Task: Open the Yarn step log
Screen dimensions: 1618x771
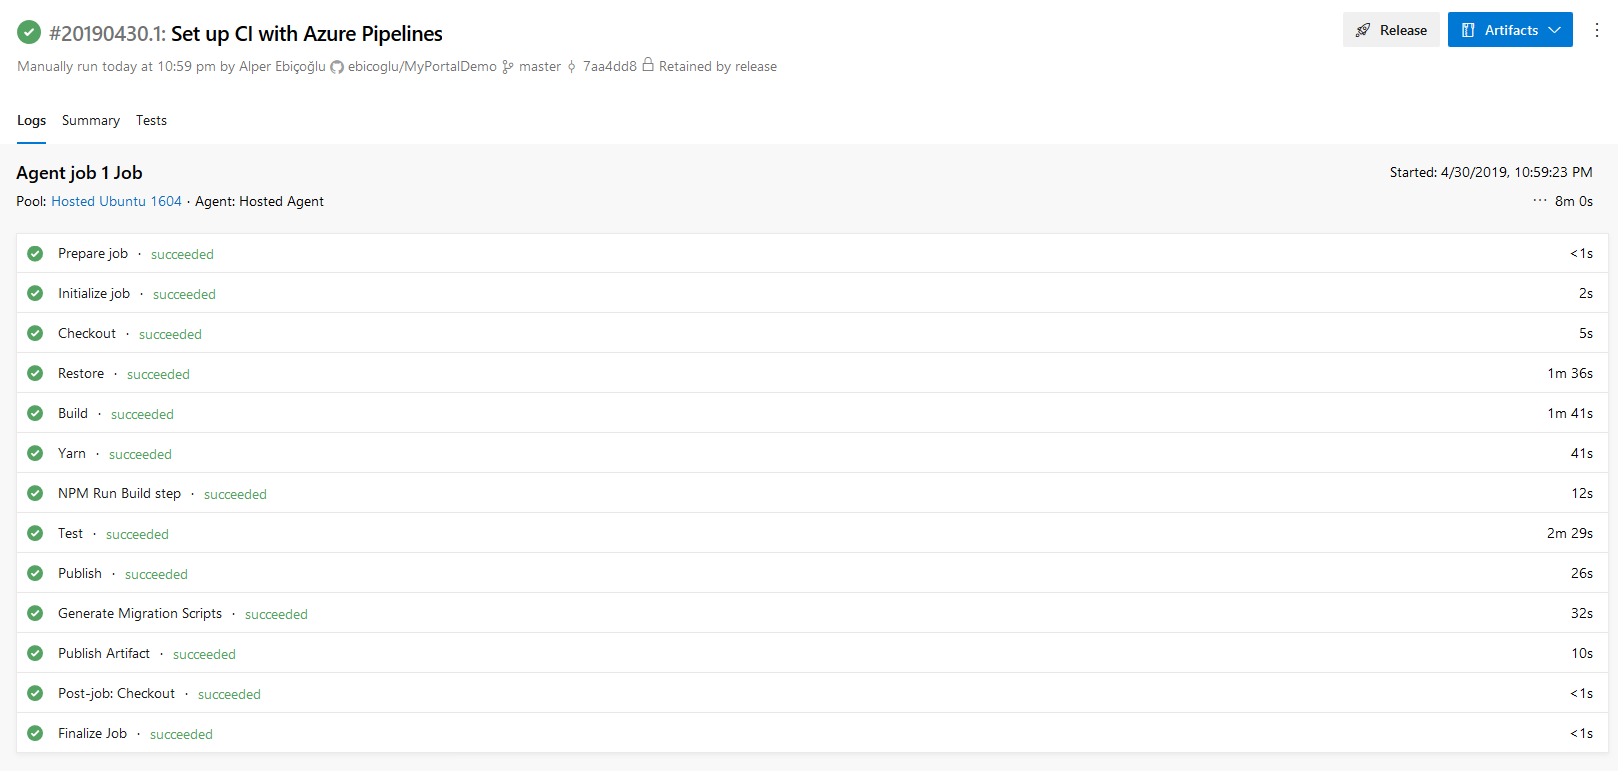Action: (x=812, y=453)
